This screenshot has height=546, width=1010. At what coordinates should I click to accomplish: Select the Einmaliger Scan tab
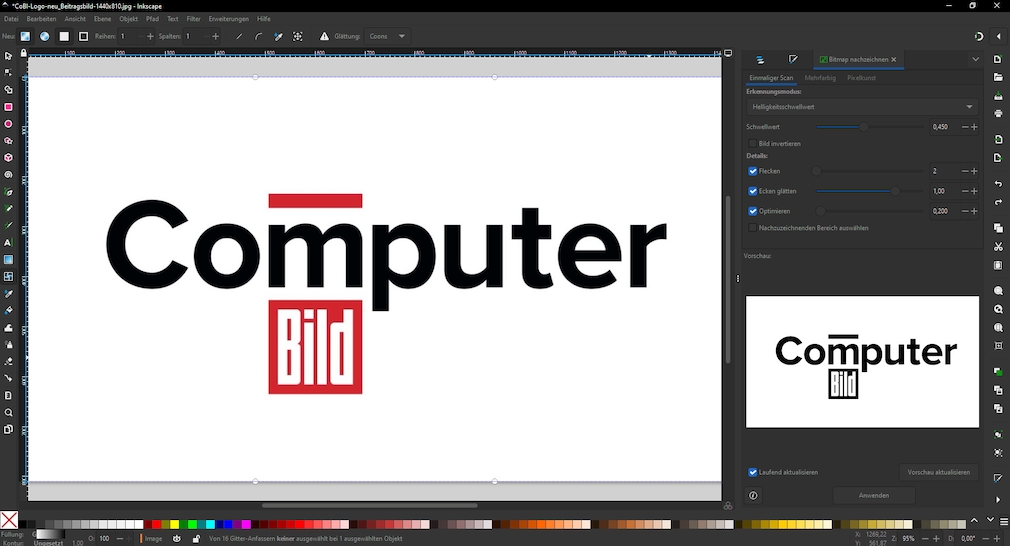(x=771, y=78)
